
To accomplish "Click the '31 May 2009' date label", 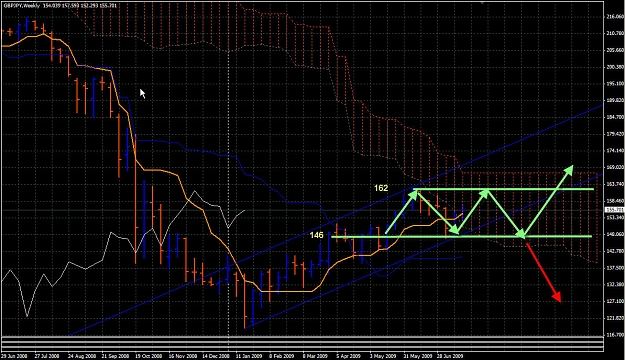I will [417, 356].
